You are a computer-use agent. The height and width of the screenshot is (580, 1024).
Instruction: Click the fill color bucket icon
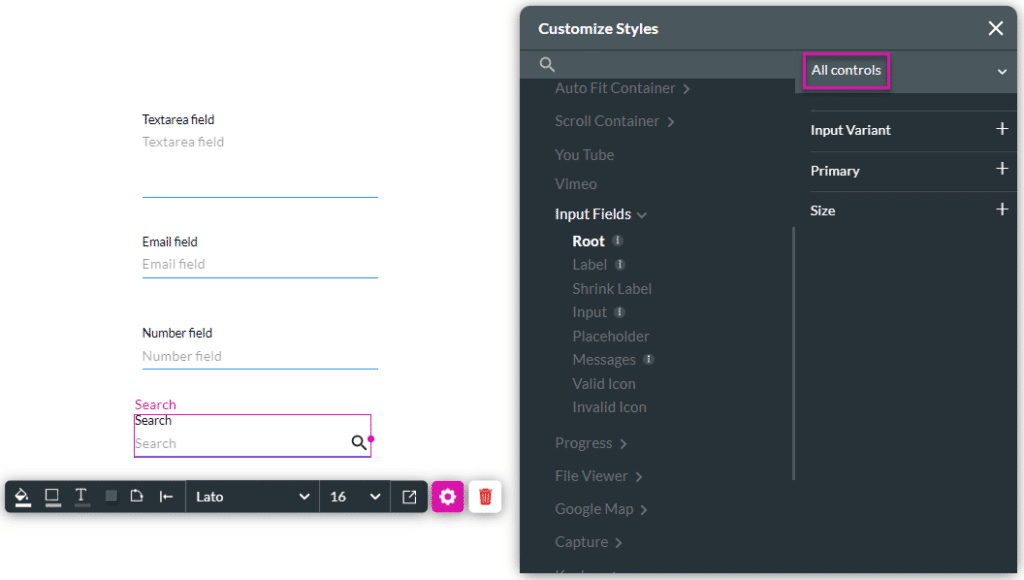click(23, 496)
